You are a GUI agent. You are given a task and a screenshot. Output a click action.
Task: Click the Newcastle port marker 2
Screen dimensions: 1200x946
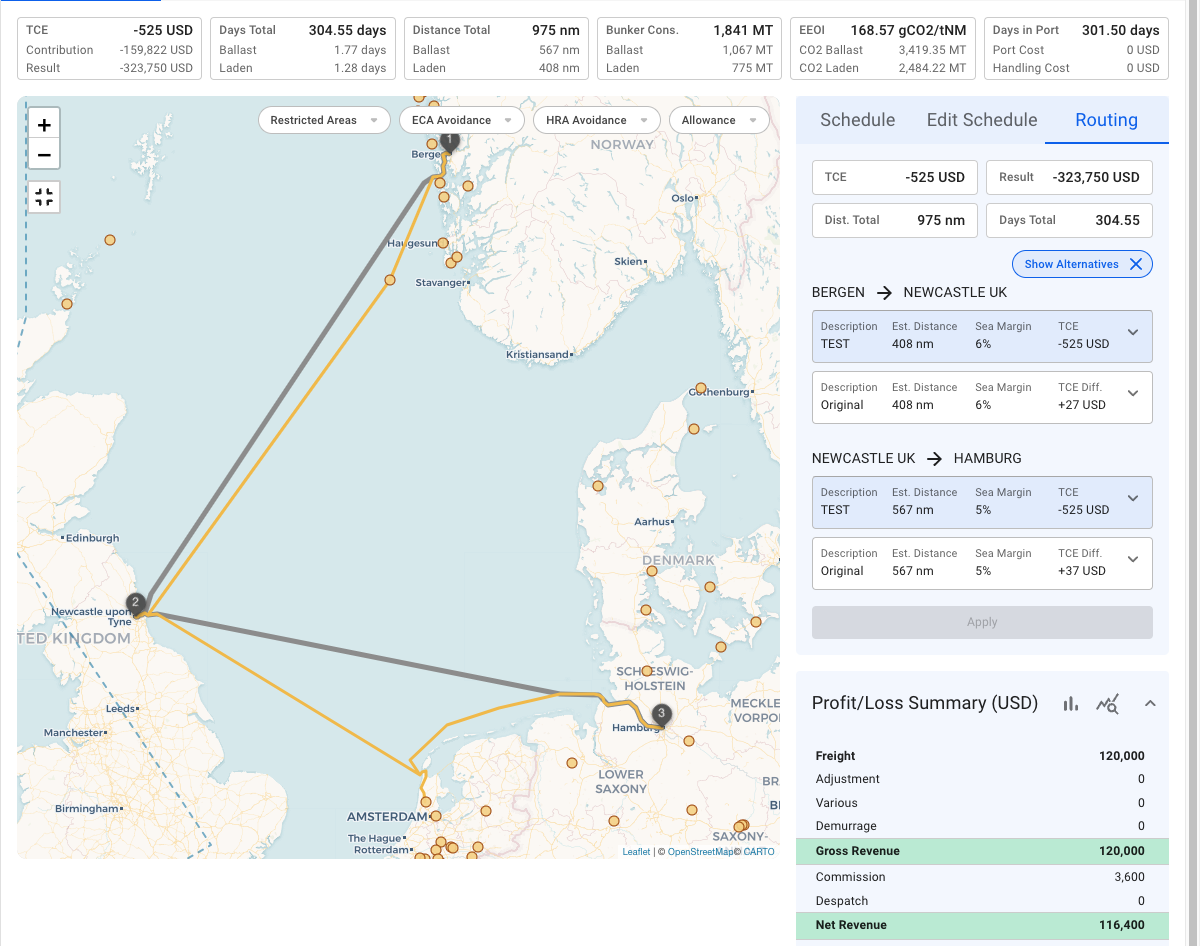136,603
